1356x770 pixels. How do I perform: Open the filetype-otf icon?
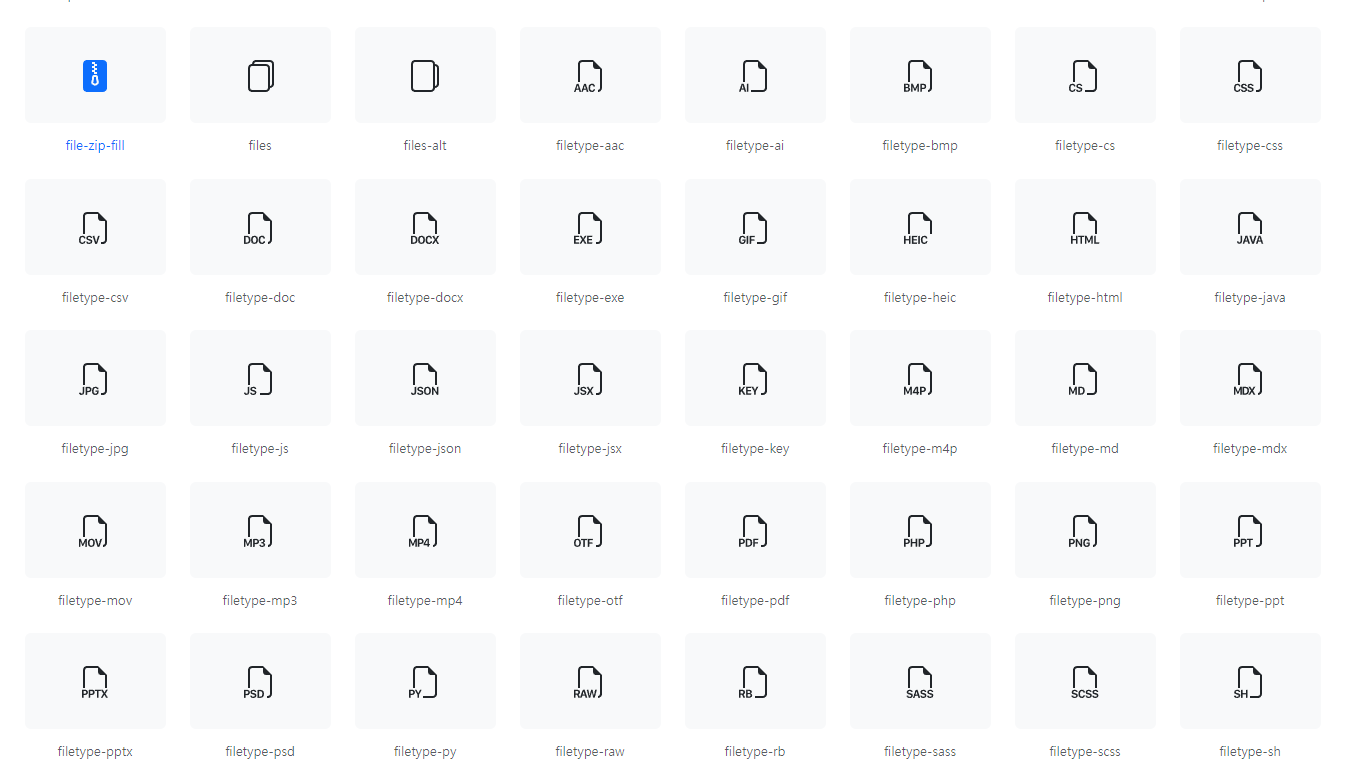(590, 531)
